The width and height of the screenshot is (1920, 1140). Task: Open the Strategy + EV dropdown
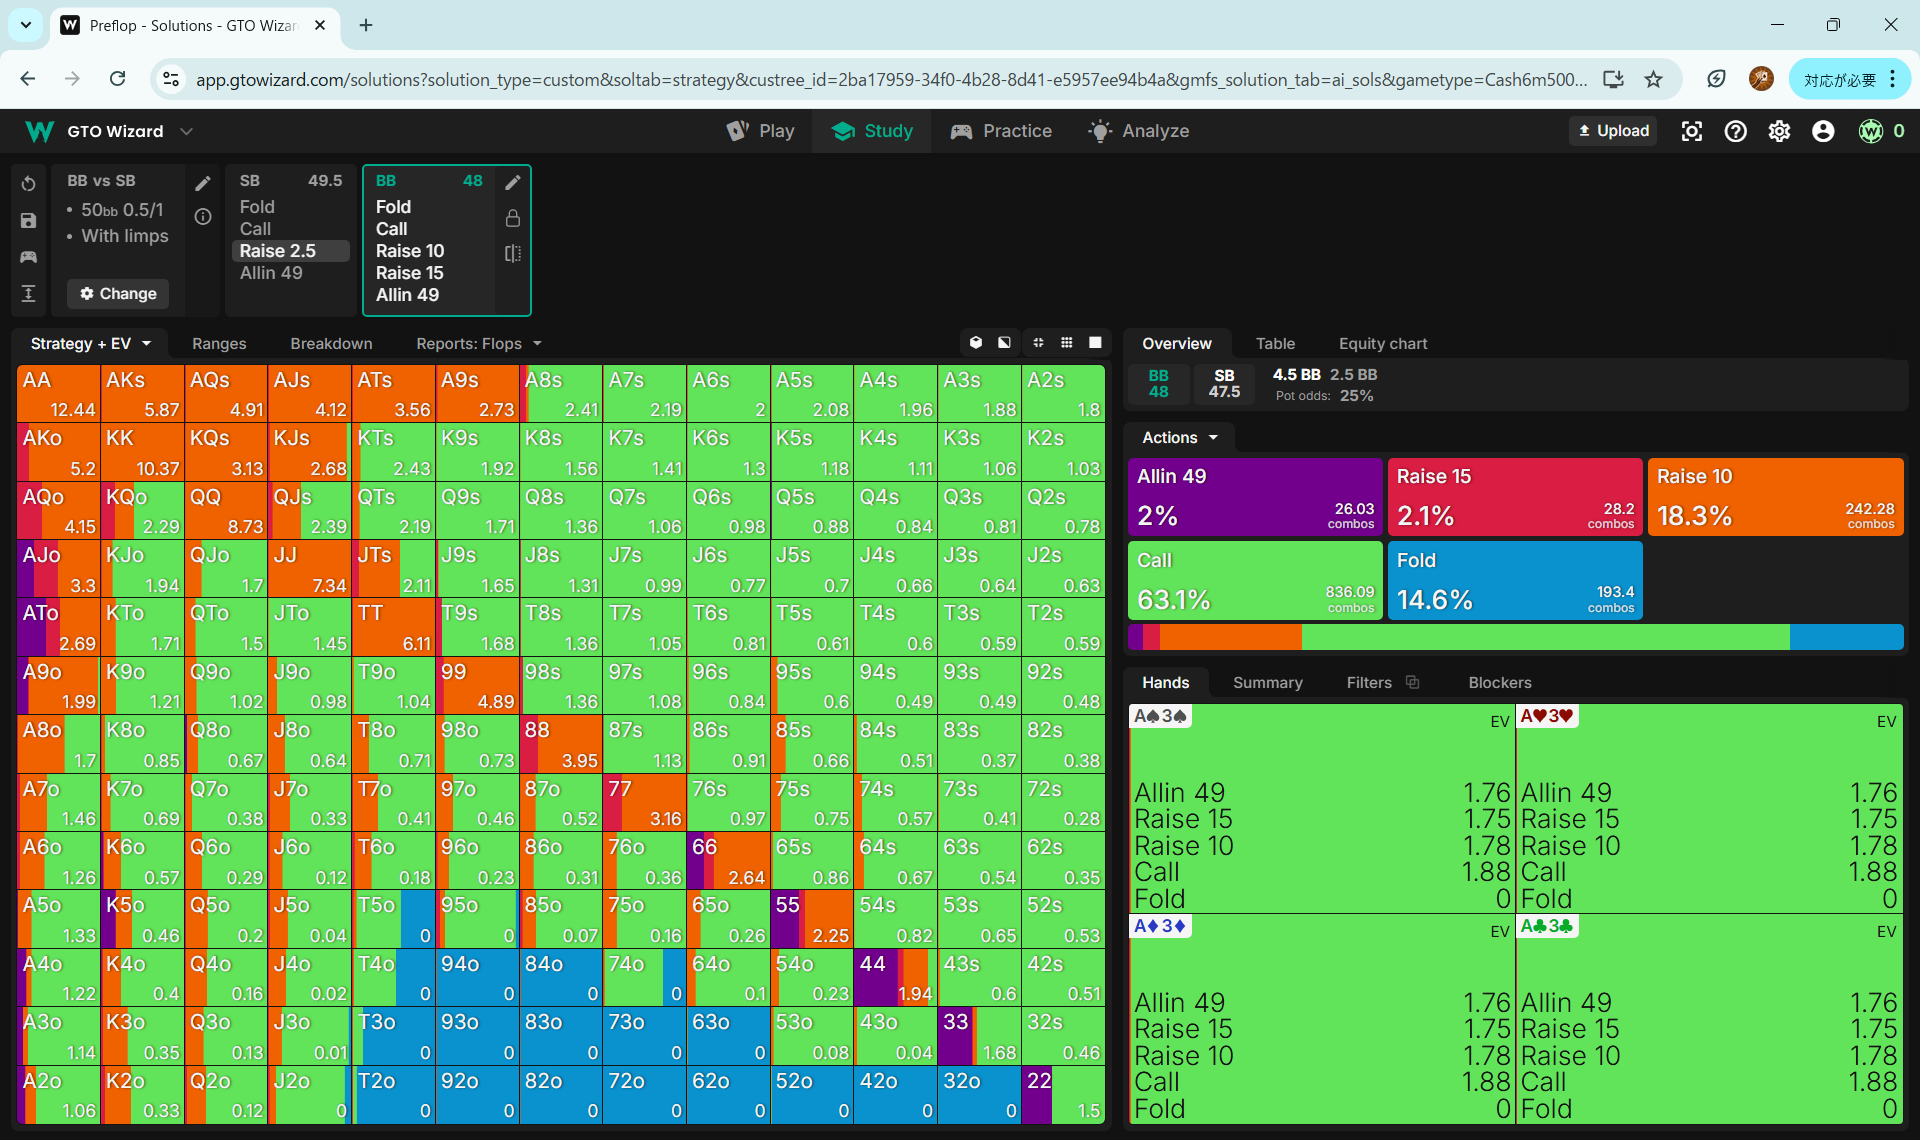click(90, 343)
